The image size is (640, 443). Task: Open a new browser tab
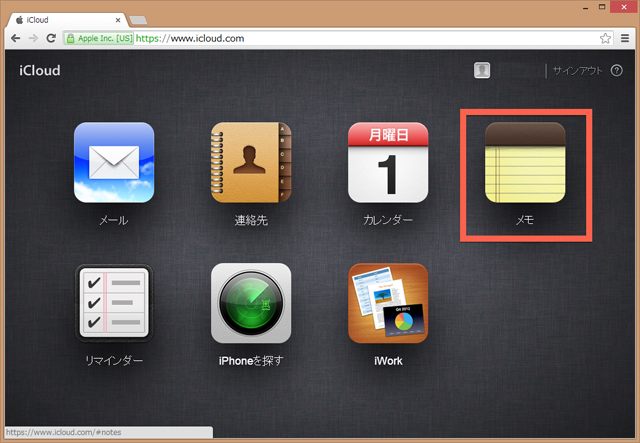pyautogui.click(x=138, y=20)
